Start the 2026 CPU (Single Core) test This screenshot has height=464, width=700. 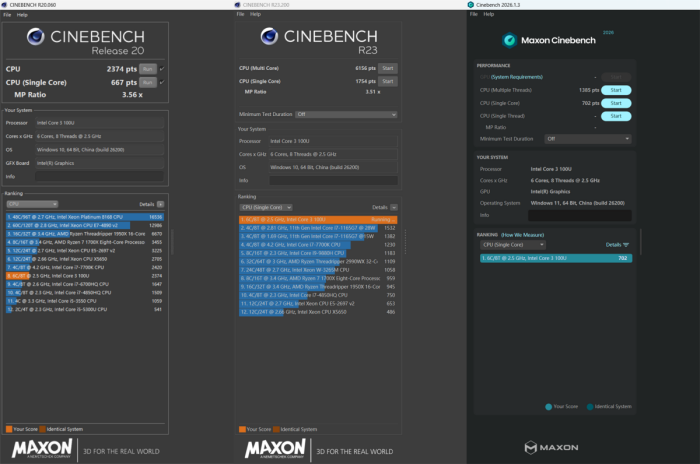tap(616, 103)
